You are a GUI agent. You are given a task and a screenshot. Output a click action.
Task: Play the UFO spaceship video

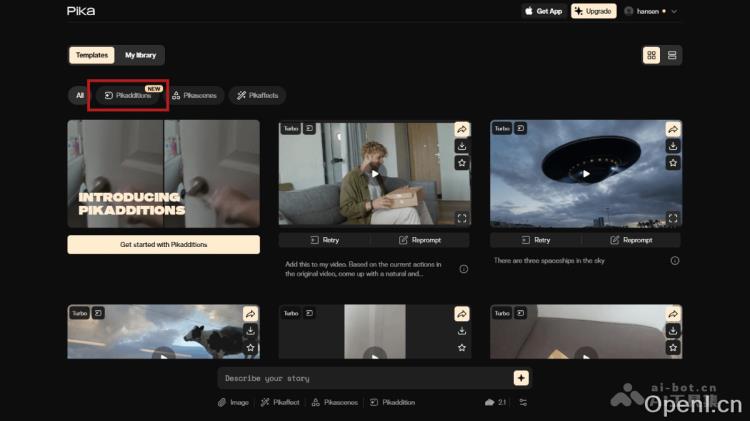586,173
